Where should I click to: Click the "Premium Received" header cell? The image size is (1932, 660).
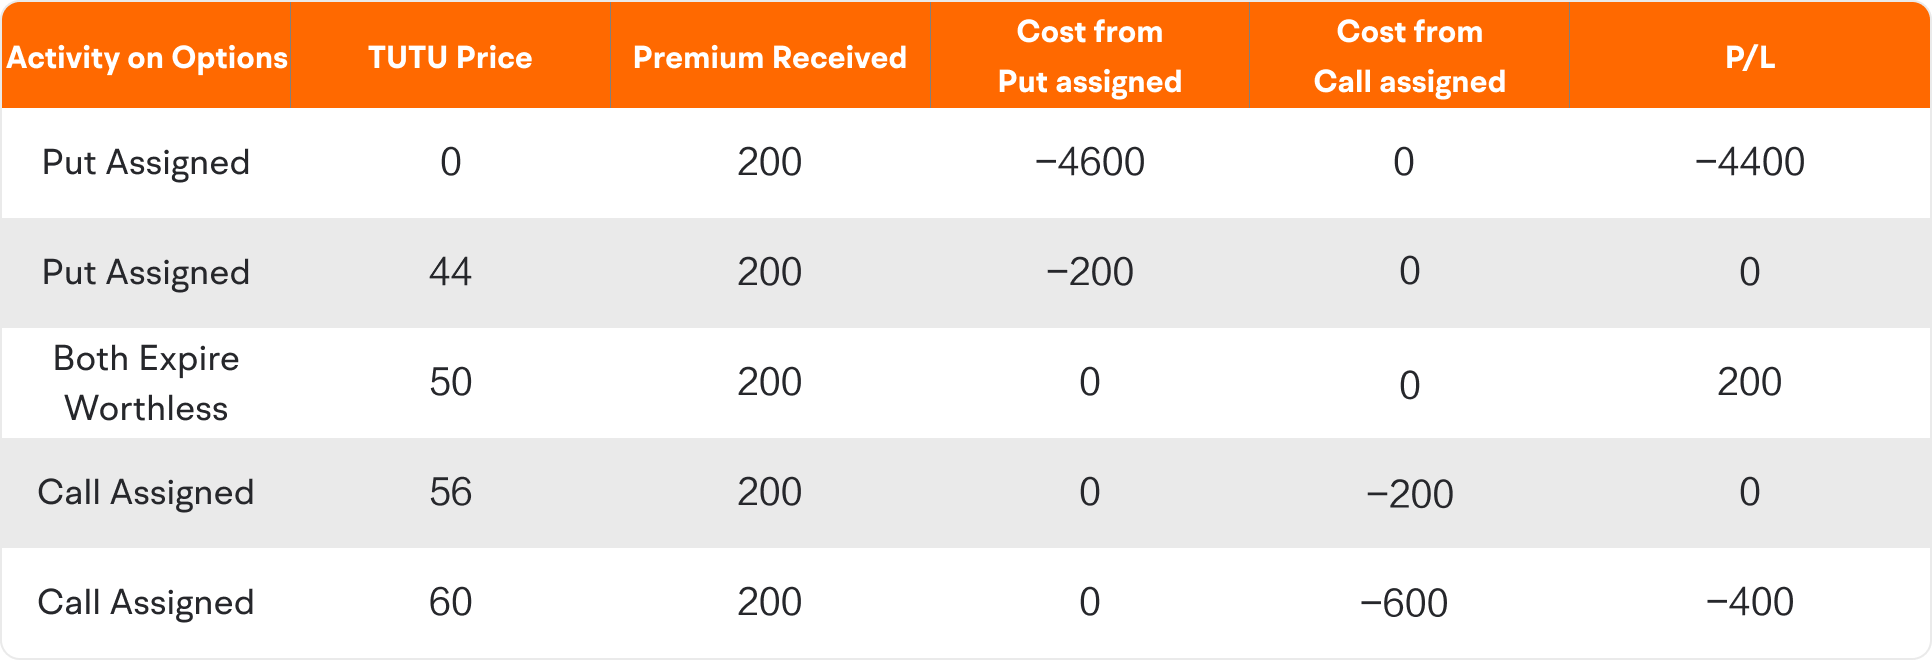770,57
